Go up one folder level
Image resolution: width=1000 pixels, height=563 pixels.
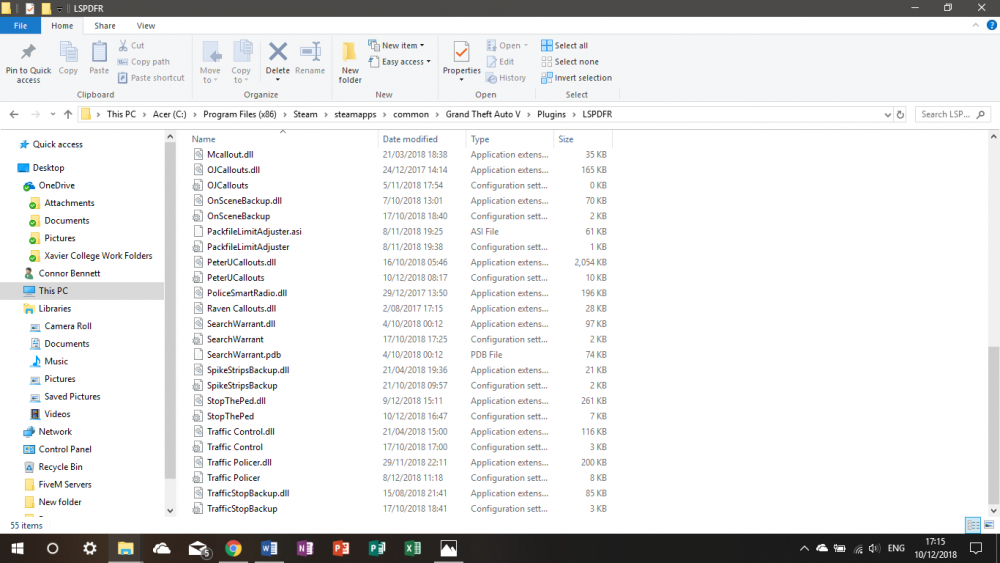tap(68, 114)
